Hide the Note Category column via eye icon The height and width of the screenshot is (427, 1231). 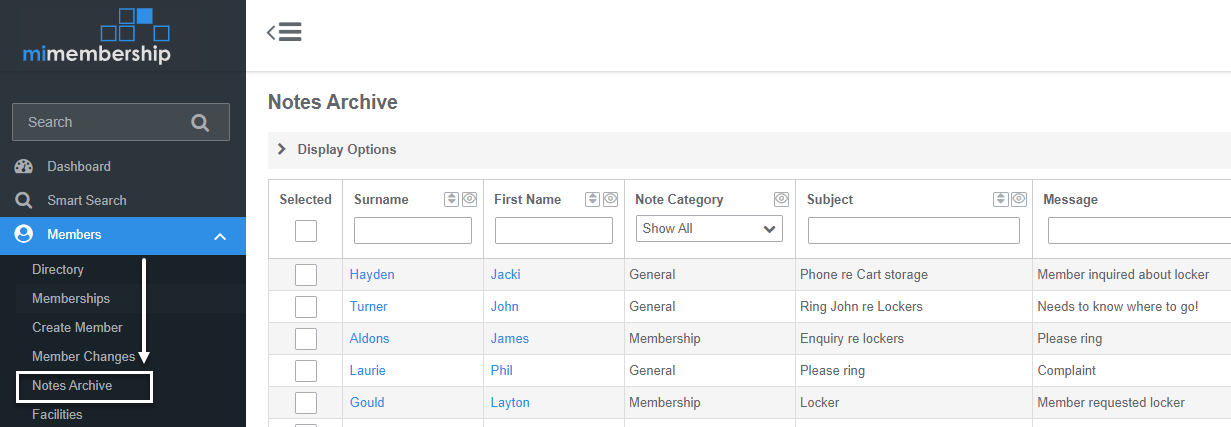coord(782,199)
